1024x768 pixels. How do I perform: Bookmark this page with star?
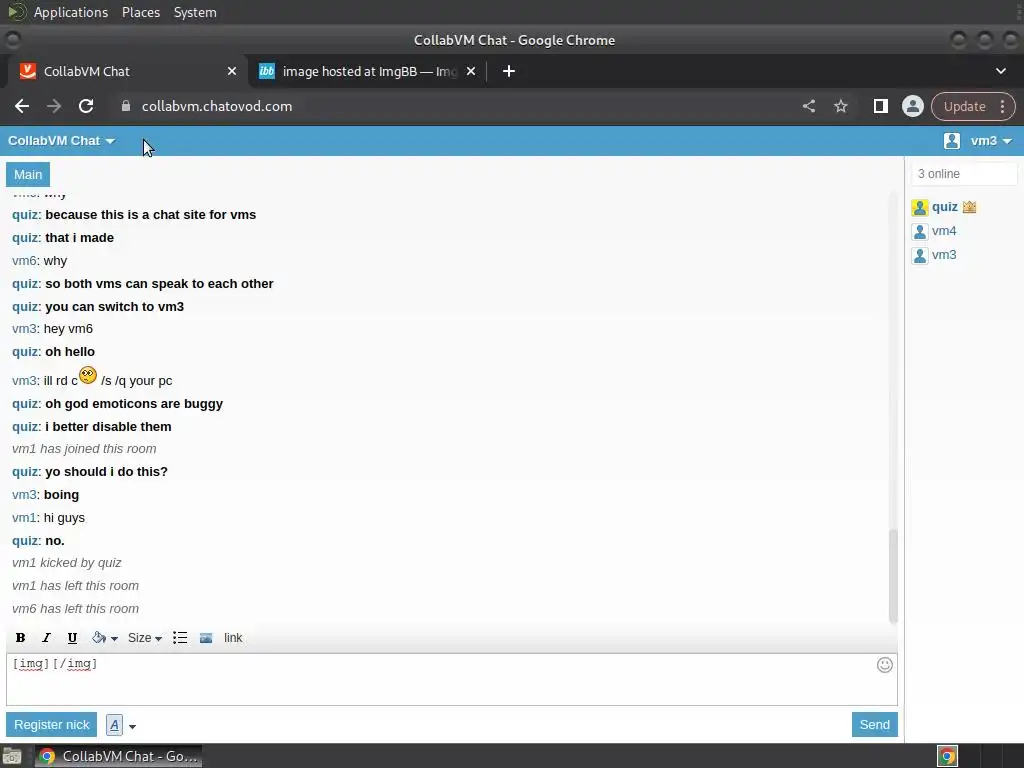click(840, 106)
